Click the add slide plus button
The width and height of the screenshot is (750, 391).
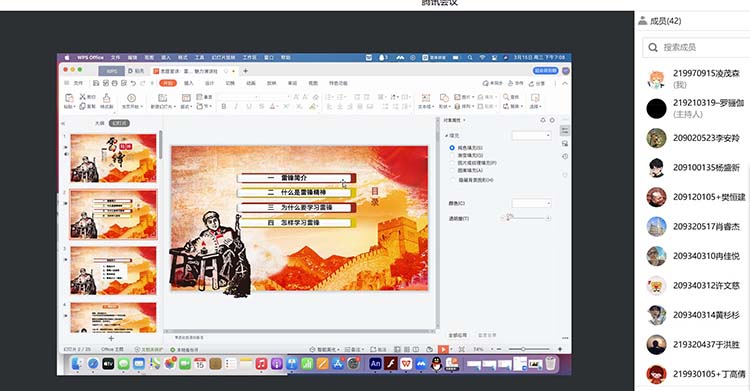coord(111,338)
